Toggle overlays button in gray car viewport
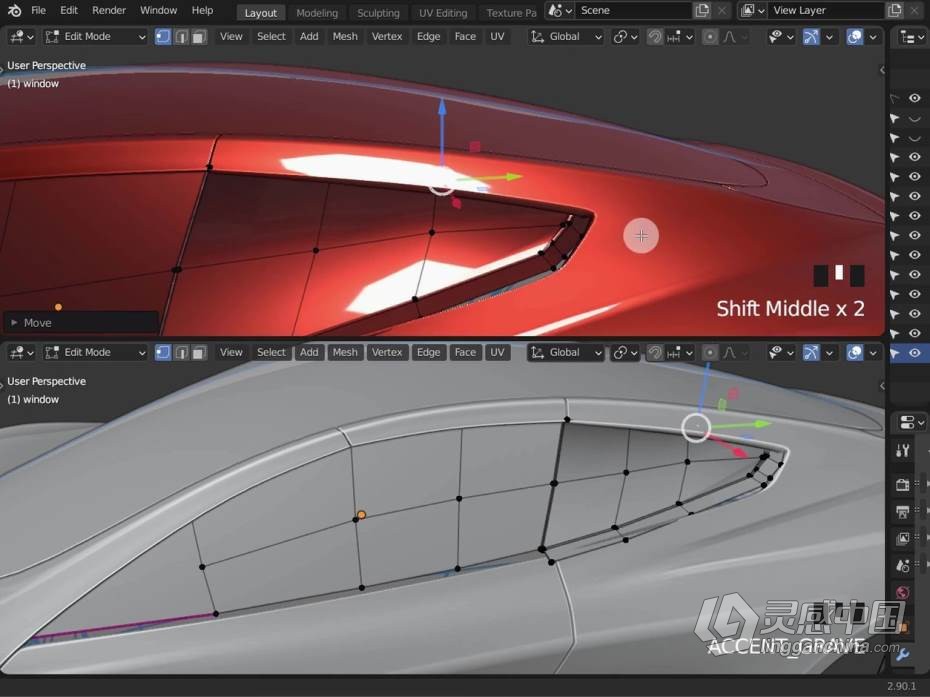Screen dimensions: 930x697 click(x=855, y=353)
